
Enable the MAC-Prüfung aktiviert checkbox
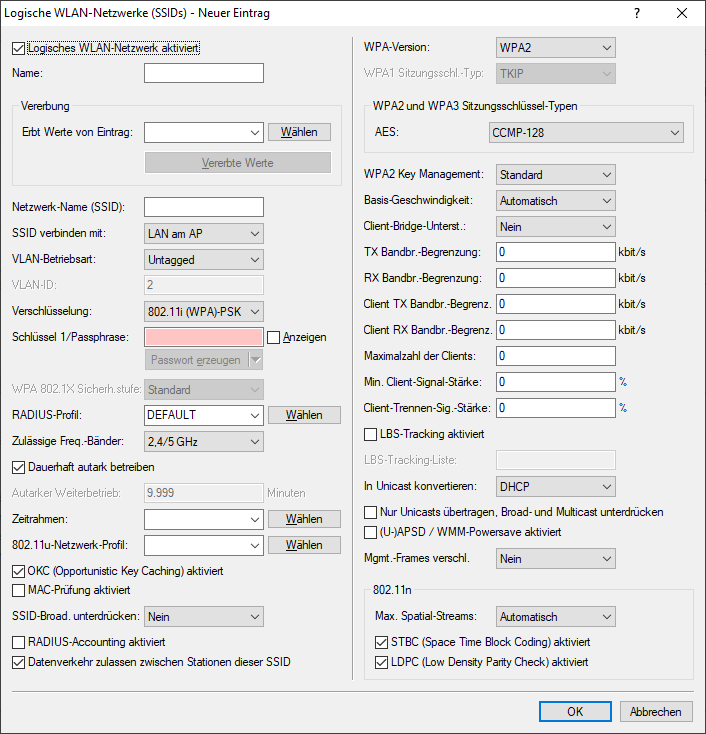(19, 590)
